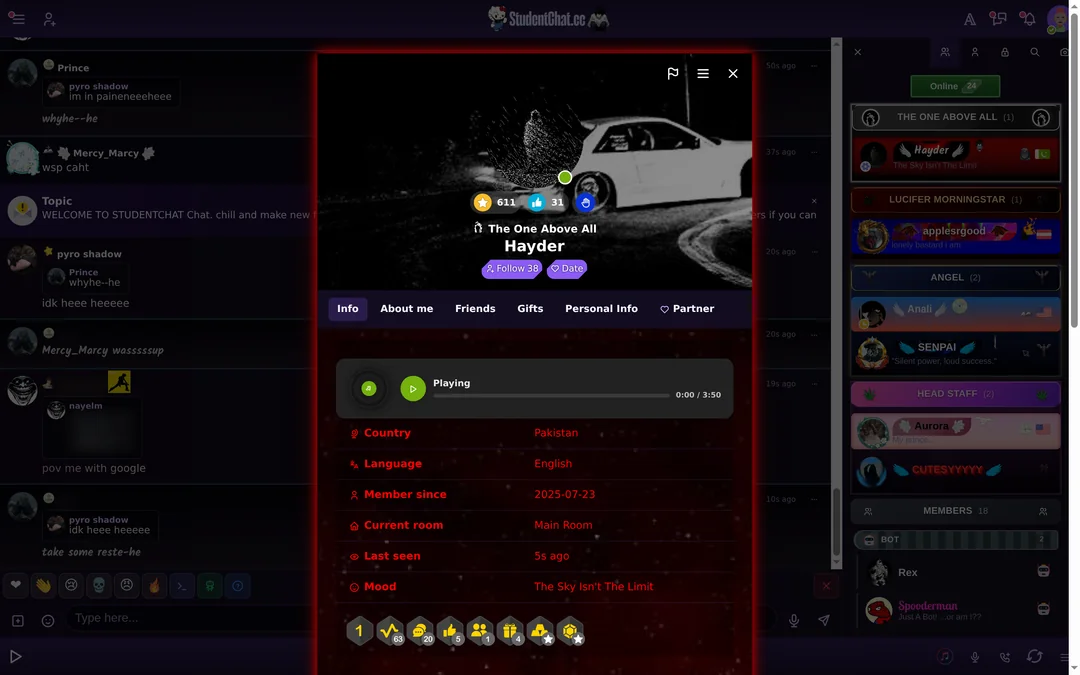Report Hayder's profile with the flag icon
The height and width of the screenshot is (675, 1080).
click(x=673, y=73)
